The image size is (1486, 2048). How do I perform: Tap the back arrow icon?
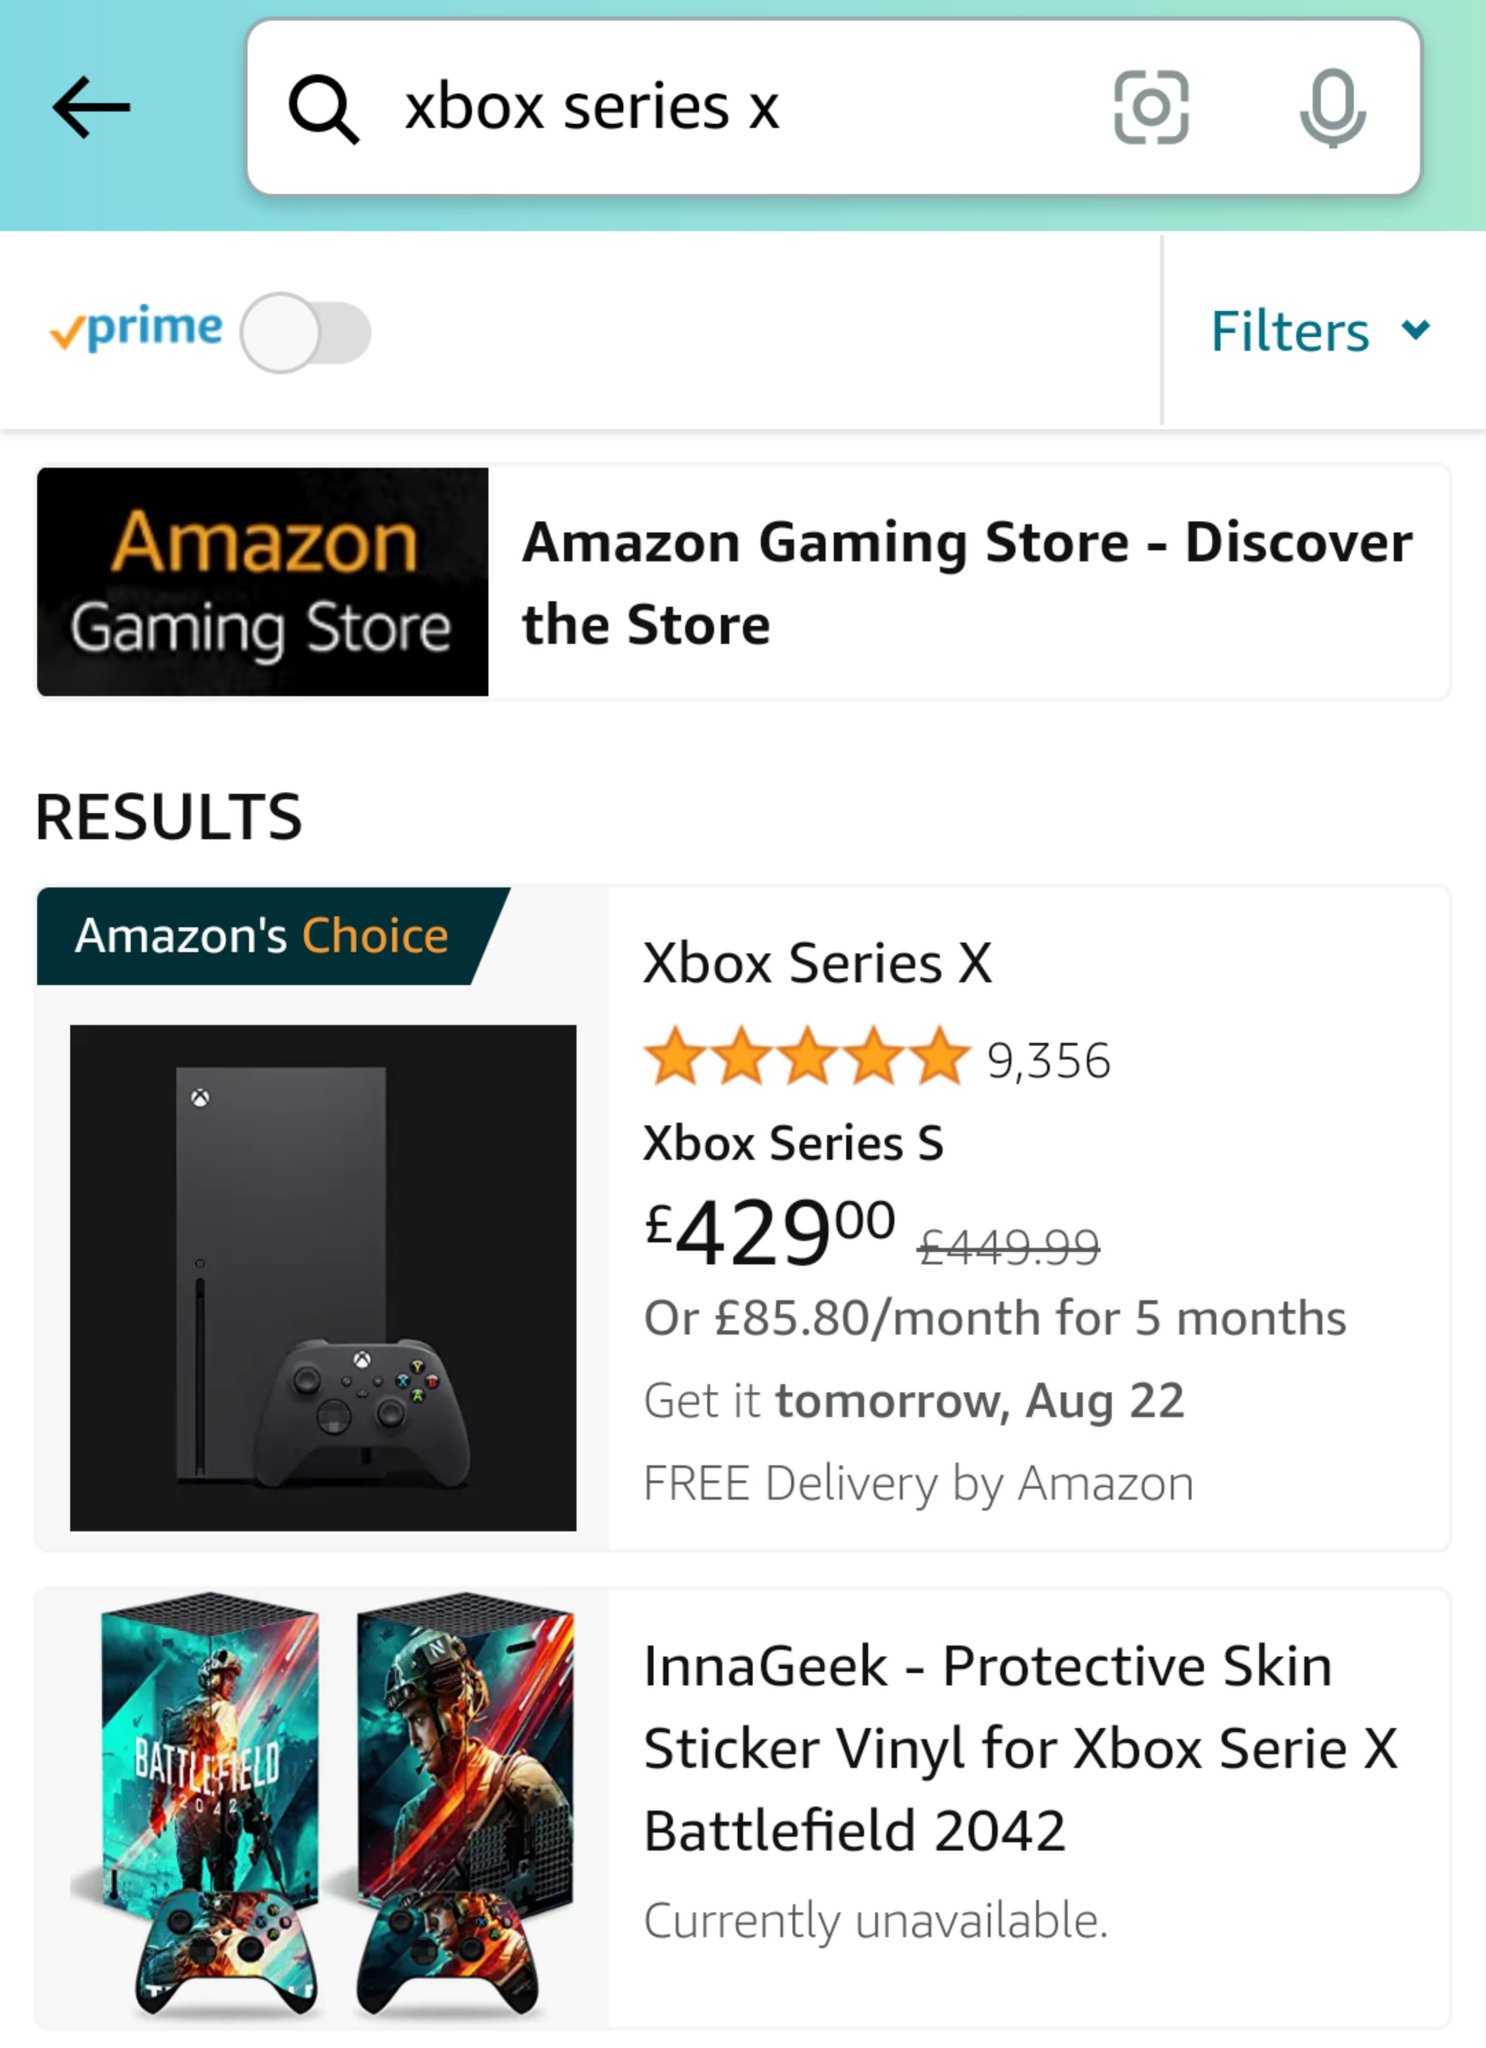(91, 107)
